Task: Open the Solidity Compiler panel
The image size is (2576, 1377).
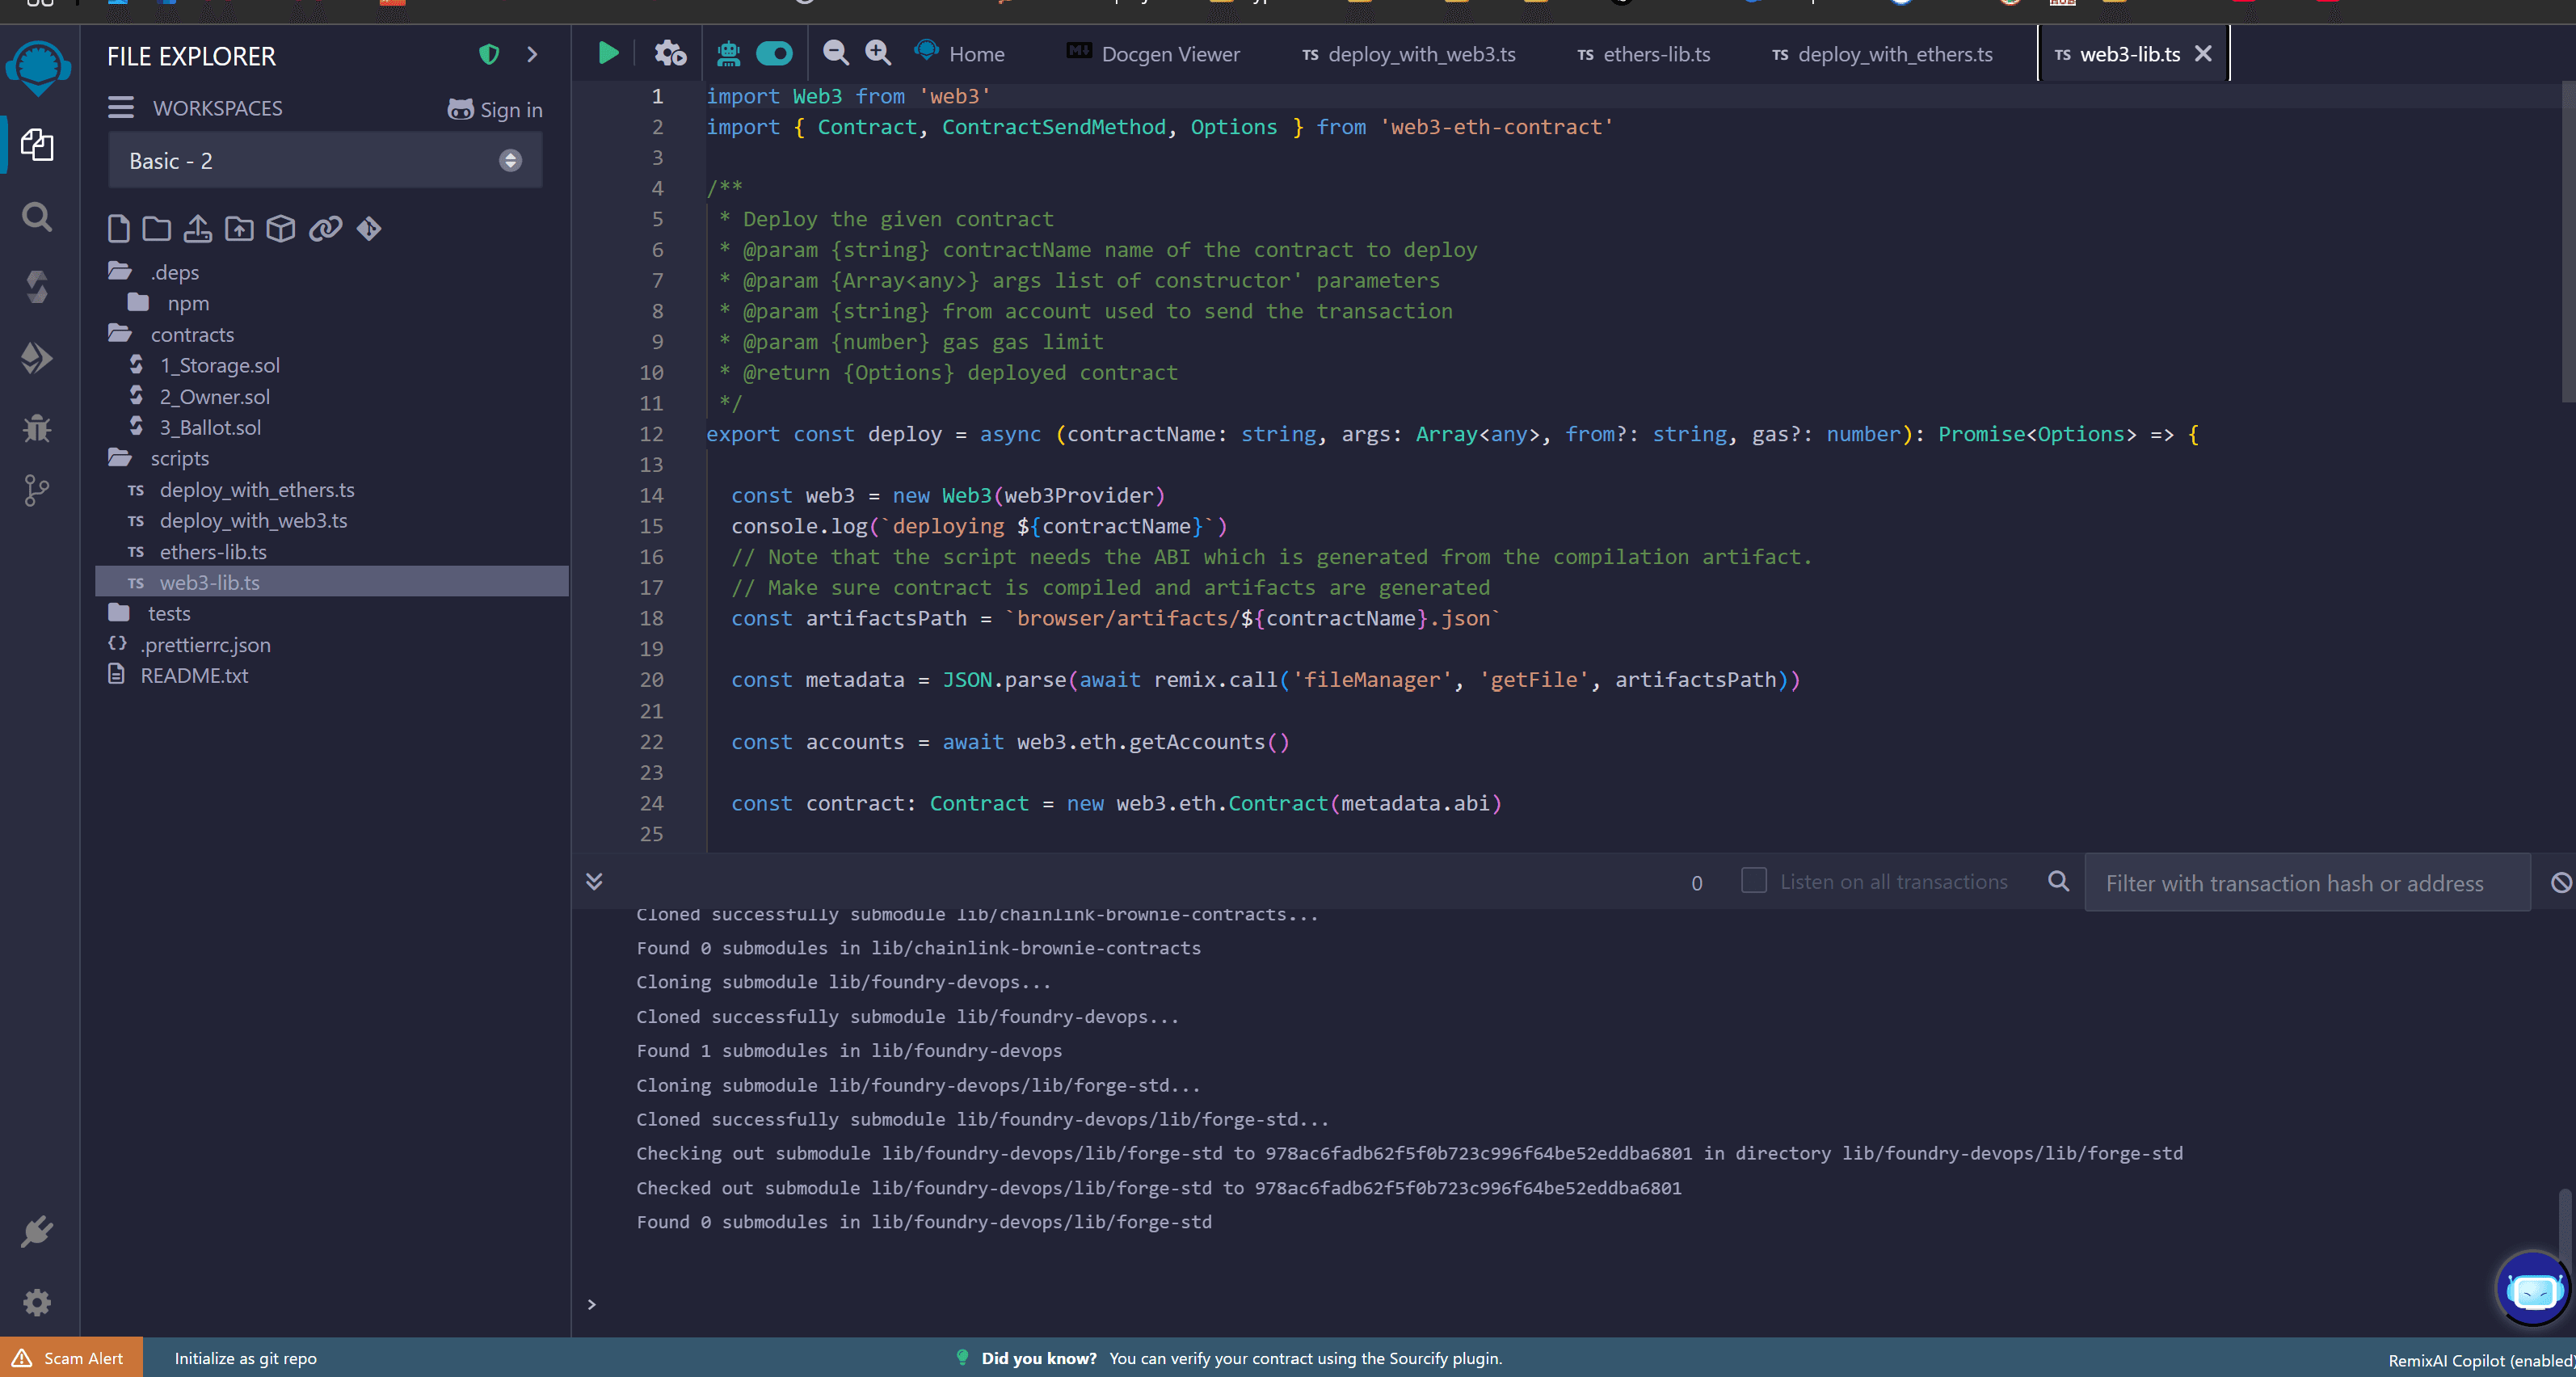Action: [38, 287]
